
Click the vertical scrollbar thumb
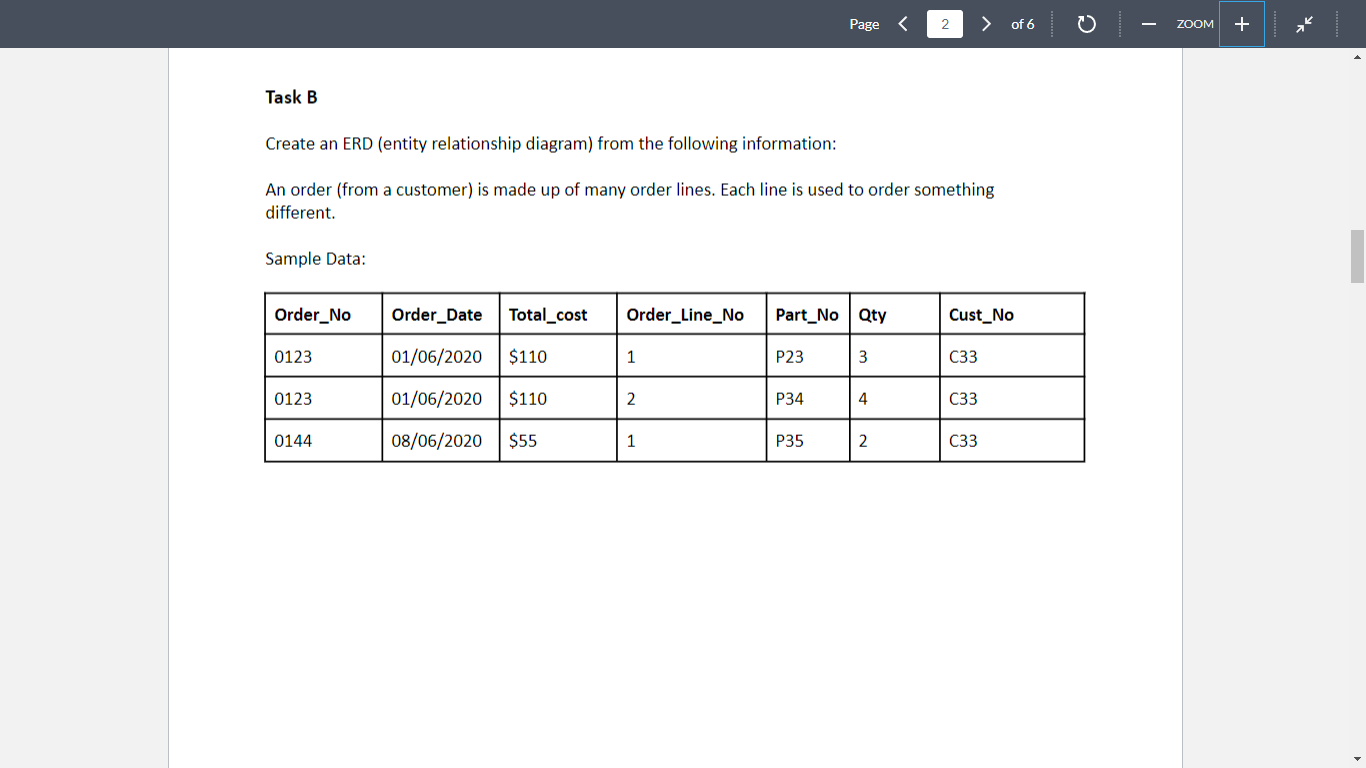pos(1358,252)
